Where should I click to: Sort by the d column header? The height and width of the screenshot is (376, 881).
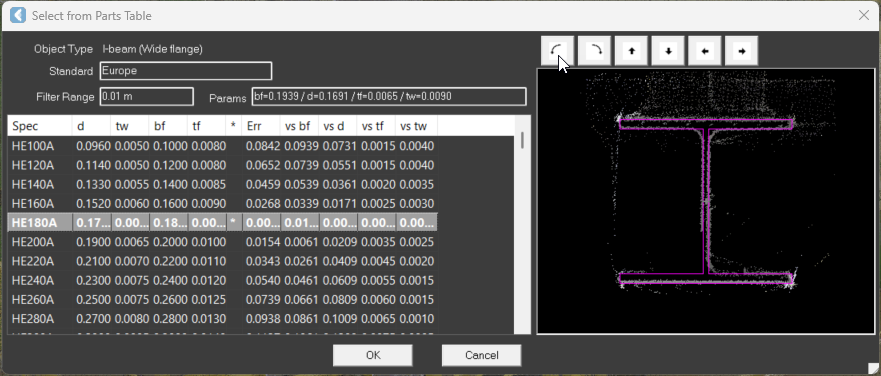click(91, 126)
